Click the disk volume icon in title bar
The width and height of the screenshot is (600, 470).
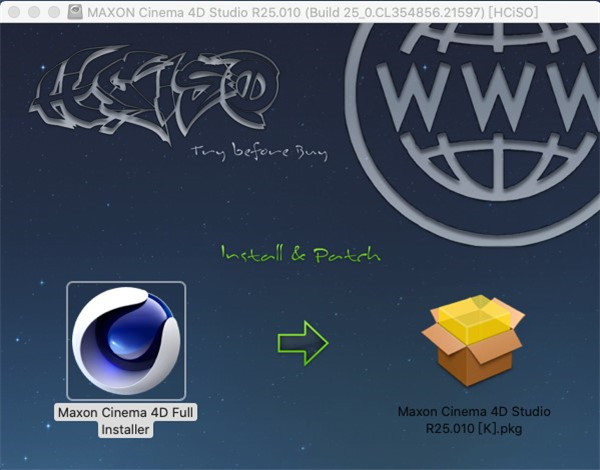(75, 12)
